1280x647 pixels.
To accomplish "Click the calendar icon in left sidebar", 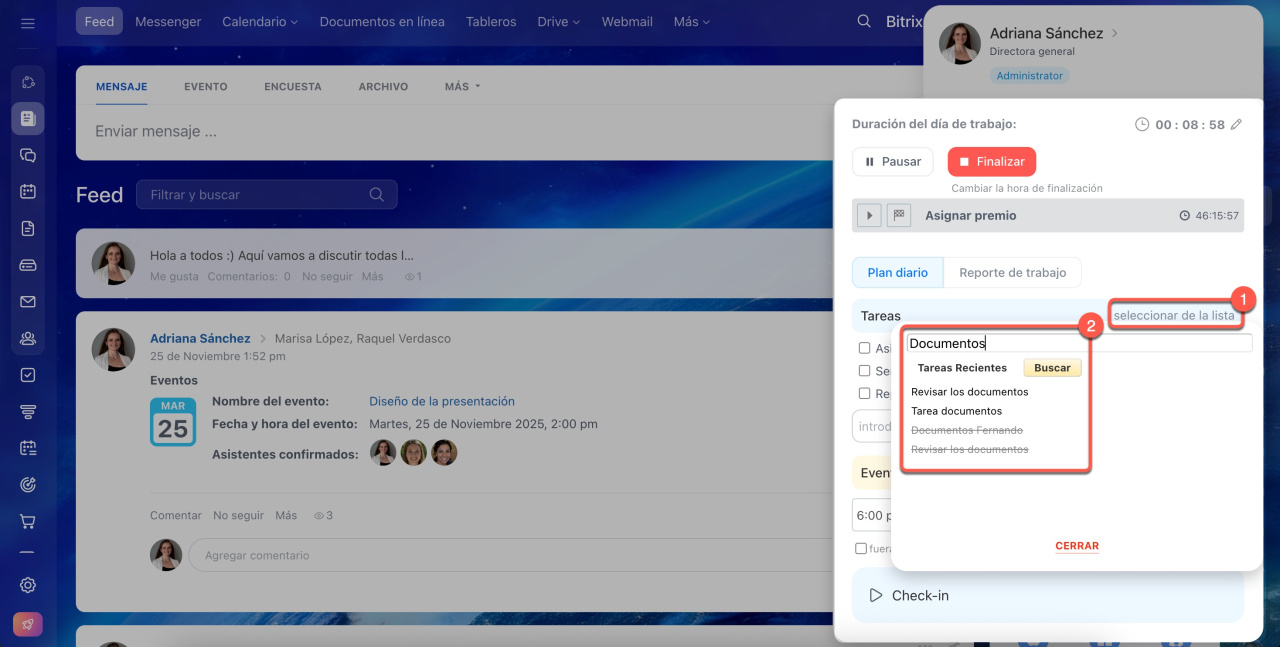I will (28, 191).
